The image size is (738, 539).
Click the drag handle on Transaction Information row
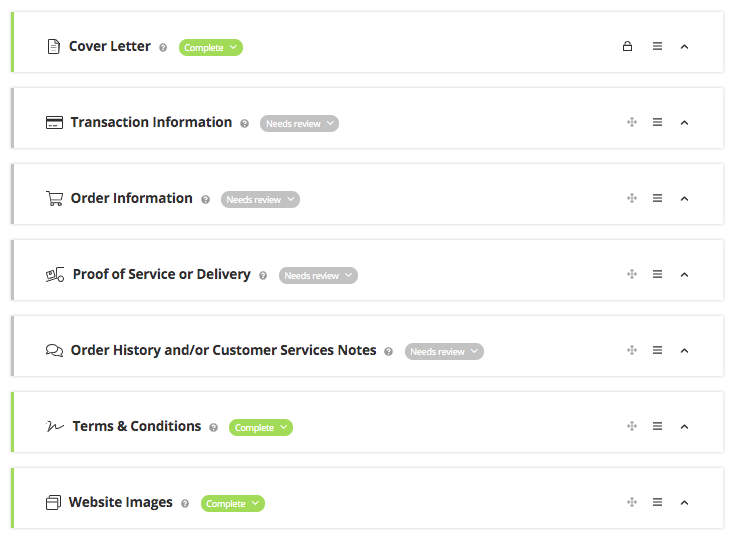pos(632,122)
